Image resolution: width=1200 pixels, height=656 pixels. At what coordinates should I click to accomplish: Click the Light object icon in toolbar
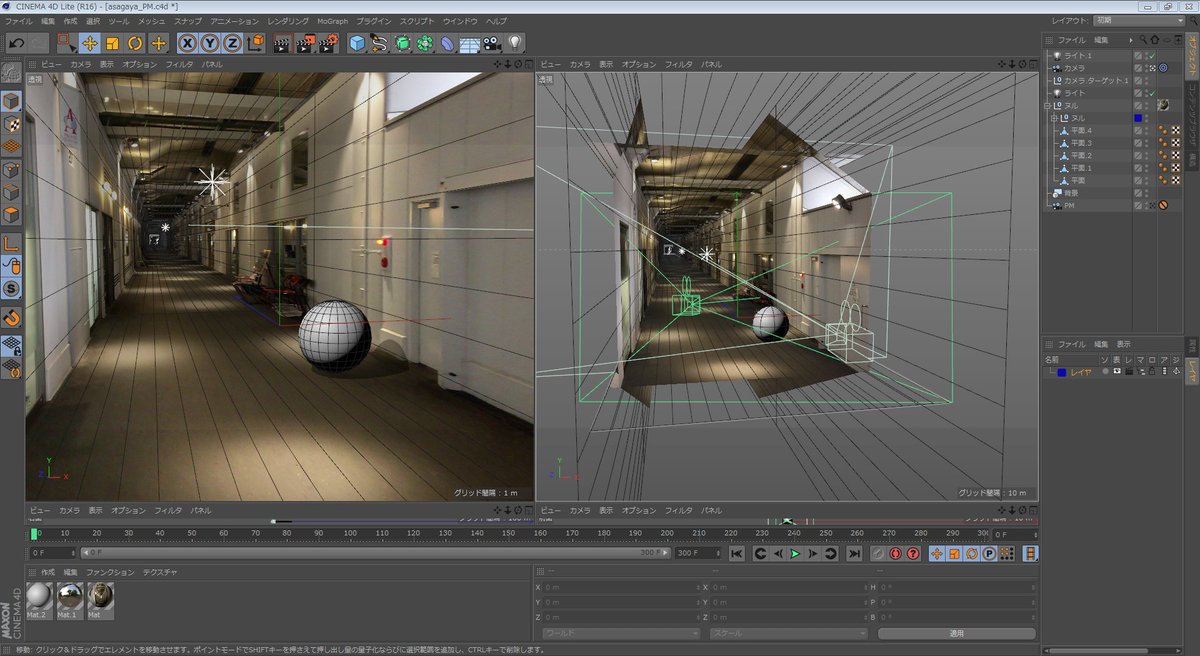click(x=515, y=43)
